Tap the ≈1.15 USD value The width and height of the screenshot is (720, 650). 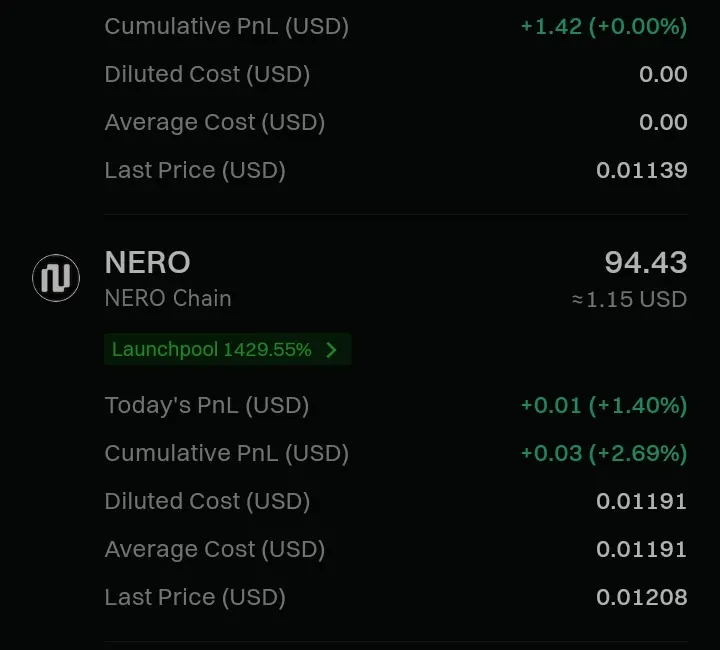tap(630, 299)
